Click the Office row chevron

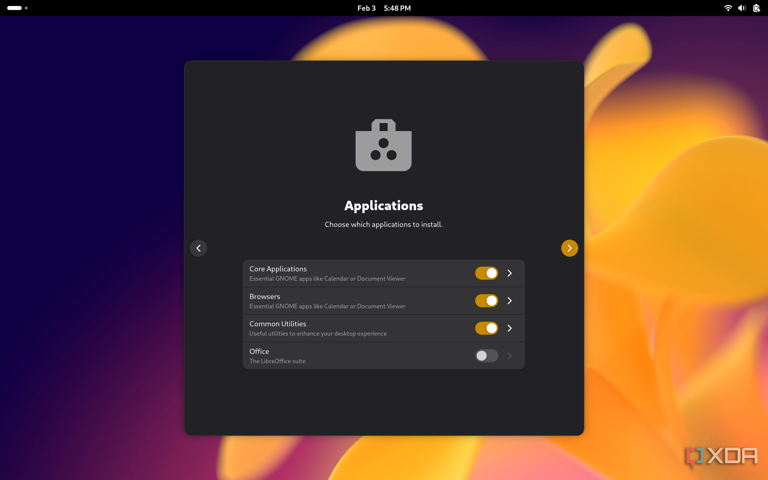tap(509, 356)
